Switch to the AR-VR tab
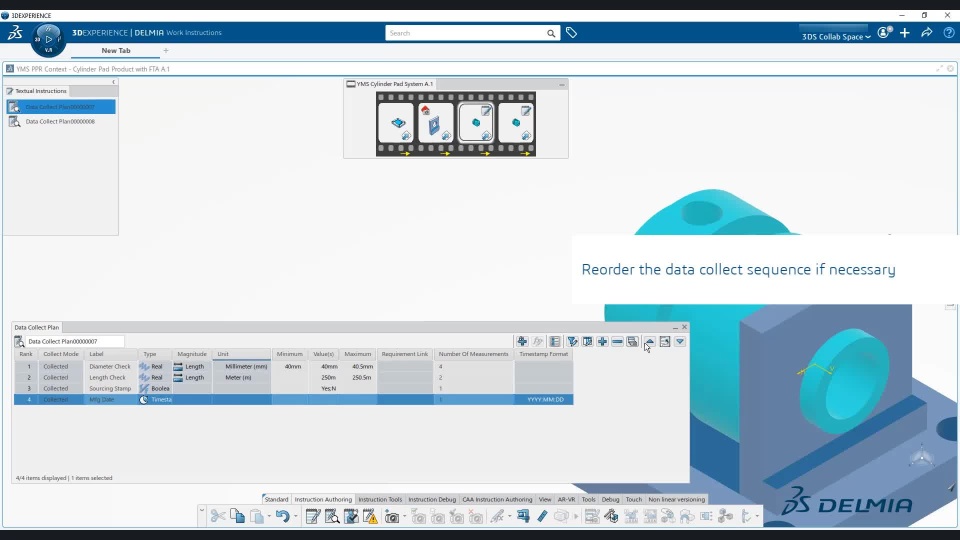This screenshot has height=540, width=960. 566,500
